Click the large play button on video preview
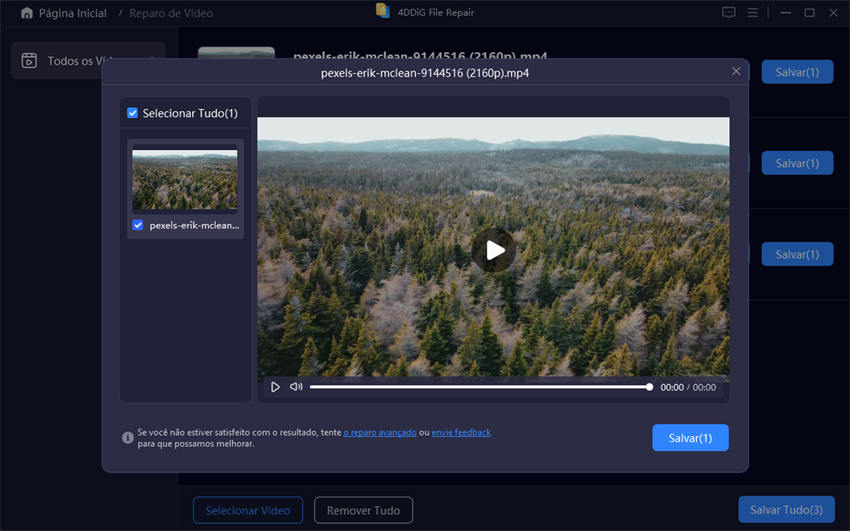The width and height of the screenshot is (850, 531). (x=493, y=251)
